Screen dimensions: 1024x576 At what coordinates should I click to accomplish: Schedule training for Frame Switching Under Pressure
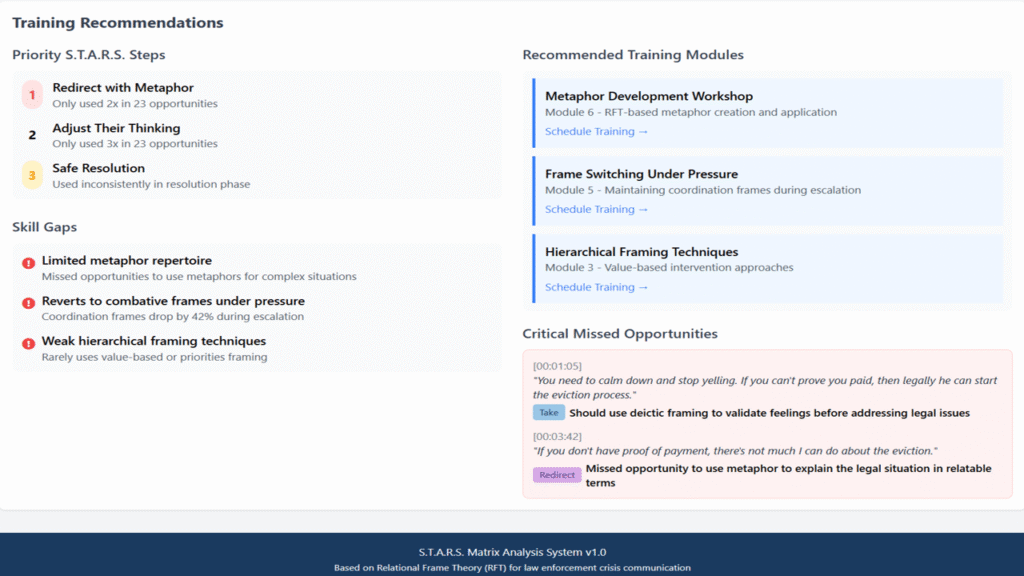(x=596, y=210)
